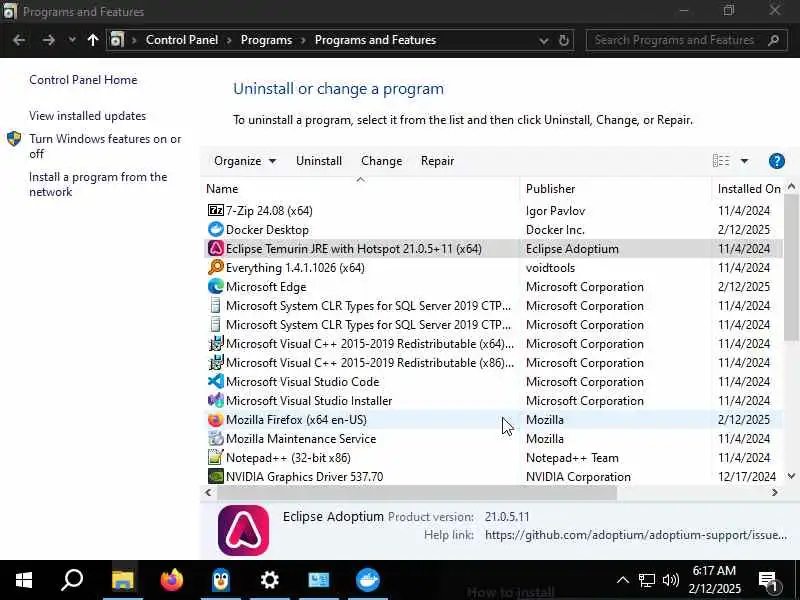Screen dimensions: 800x600
Task: Open Docker Desktop from the taskbar
Action: (368, 580)
